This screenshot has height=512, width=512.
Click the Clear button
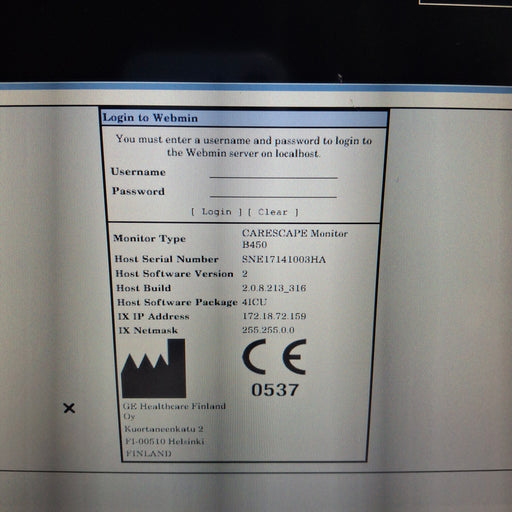[273, 212]
